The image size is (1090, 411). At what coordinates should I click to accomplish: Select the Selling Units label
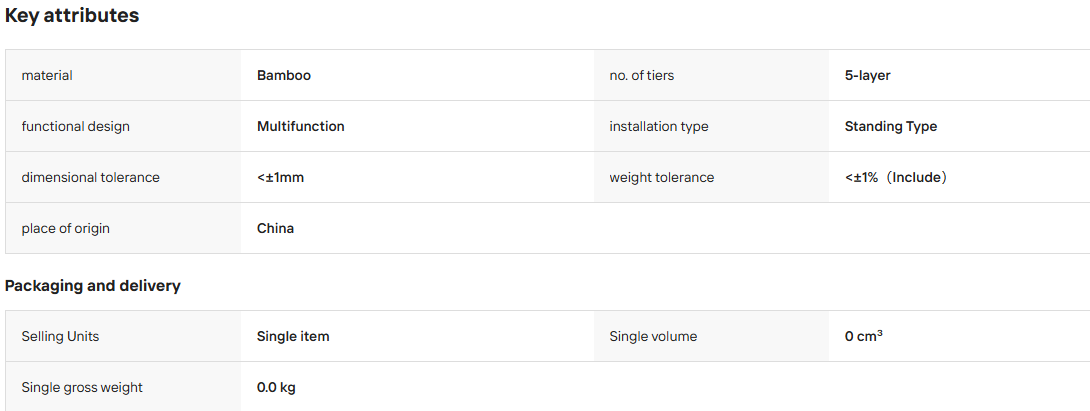click(x=60, y=337)
